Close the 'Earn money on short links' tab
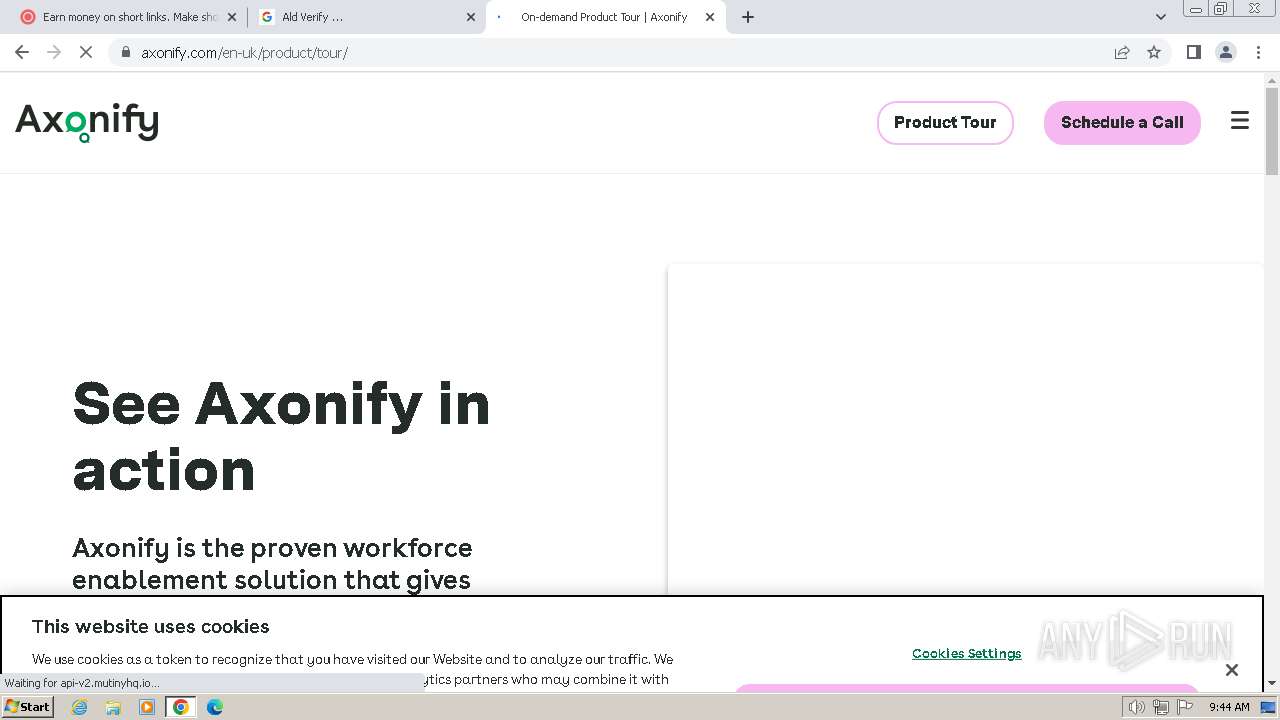The image size is (1280, 720). tap(232, 17)
